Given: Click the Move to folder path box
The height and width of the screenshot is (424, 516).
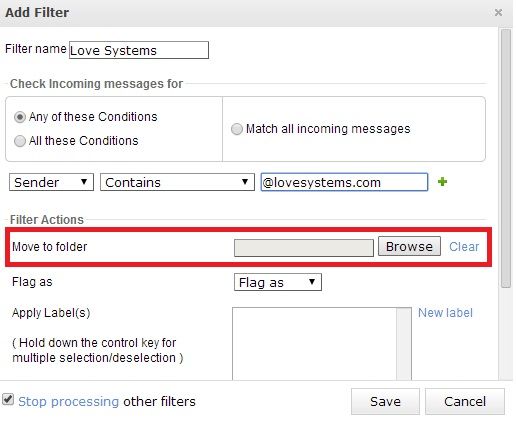Looking at the screenshot, I should coord(304,248).
